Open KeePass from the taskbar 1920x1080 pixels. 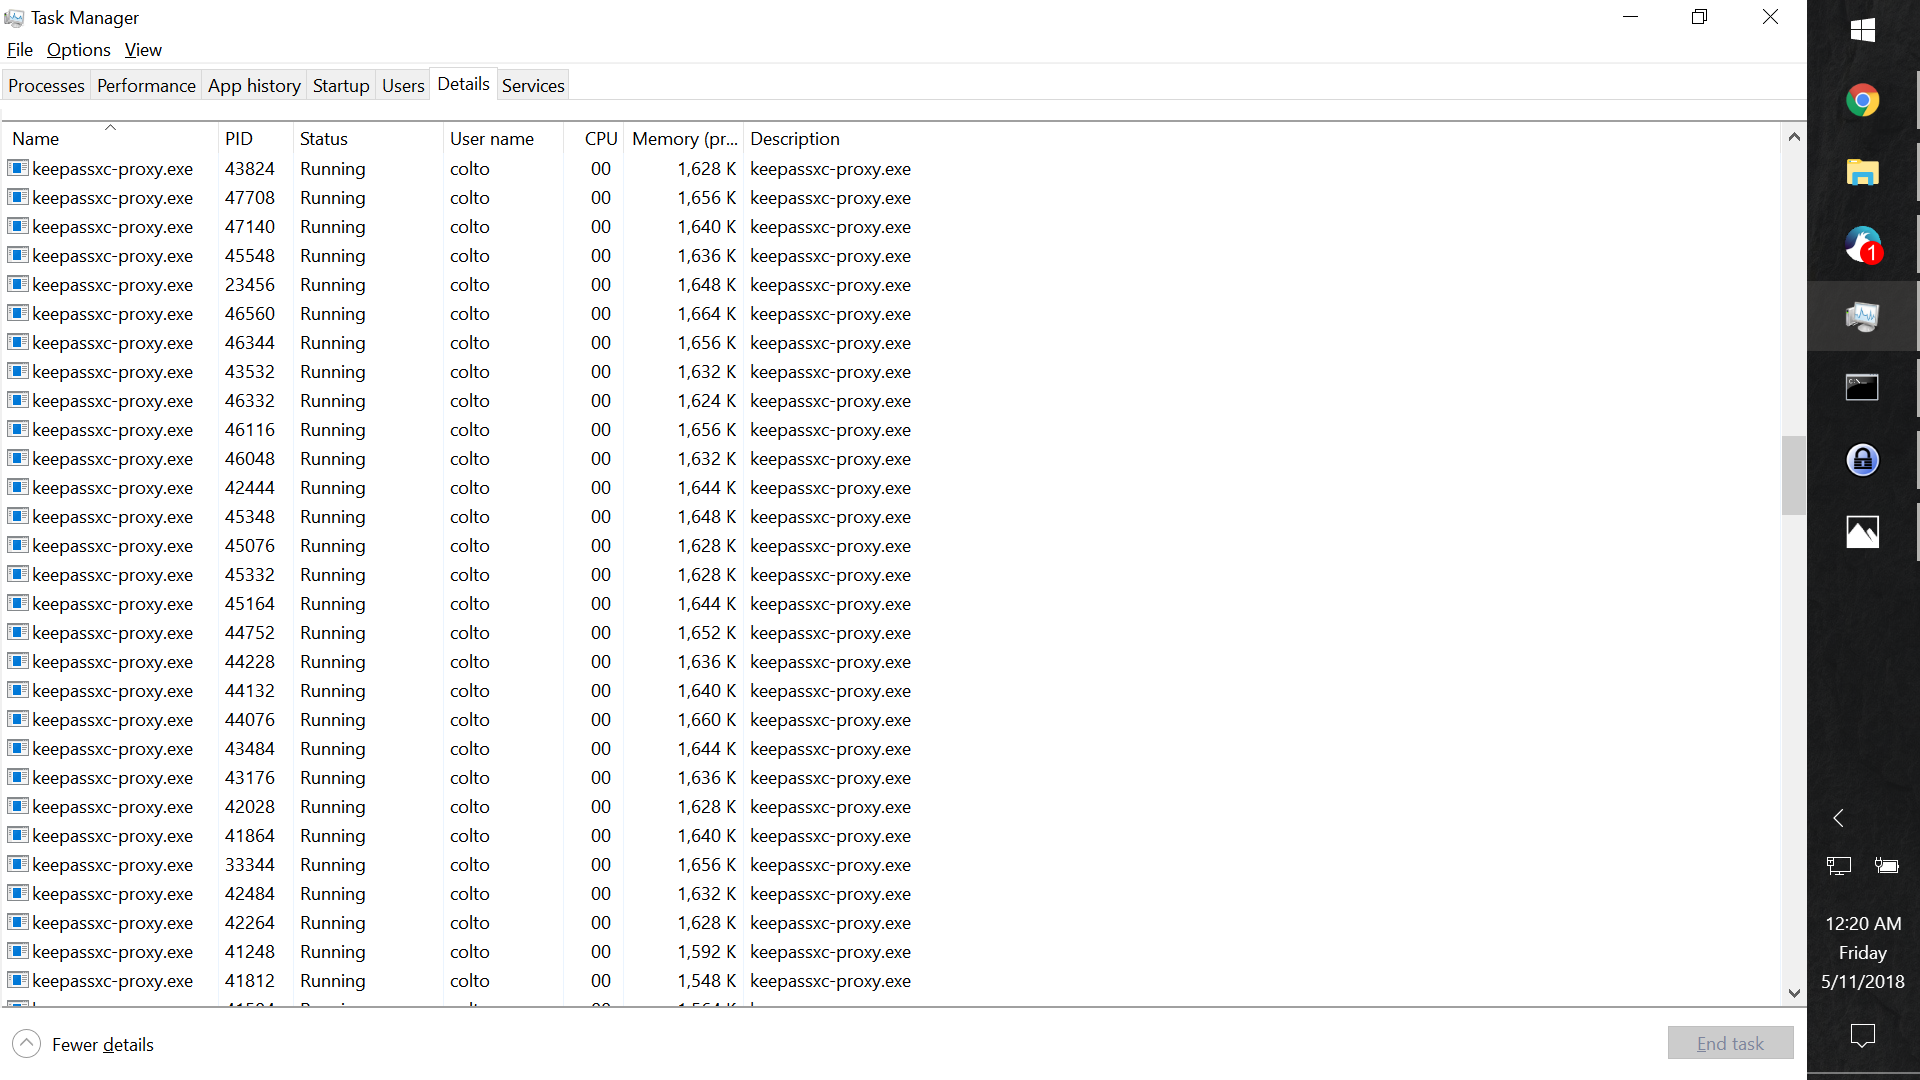(1862, 460)
